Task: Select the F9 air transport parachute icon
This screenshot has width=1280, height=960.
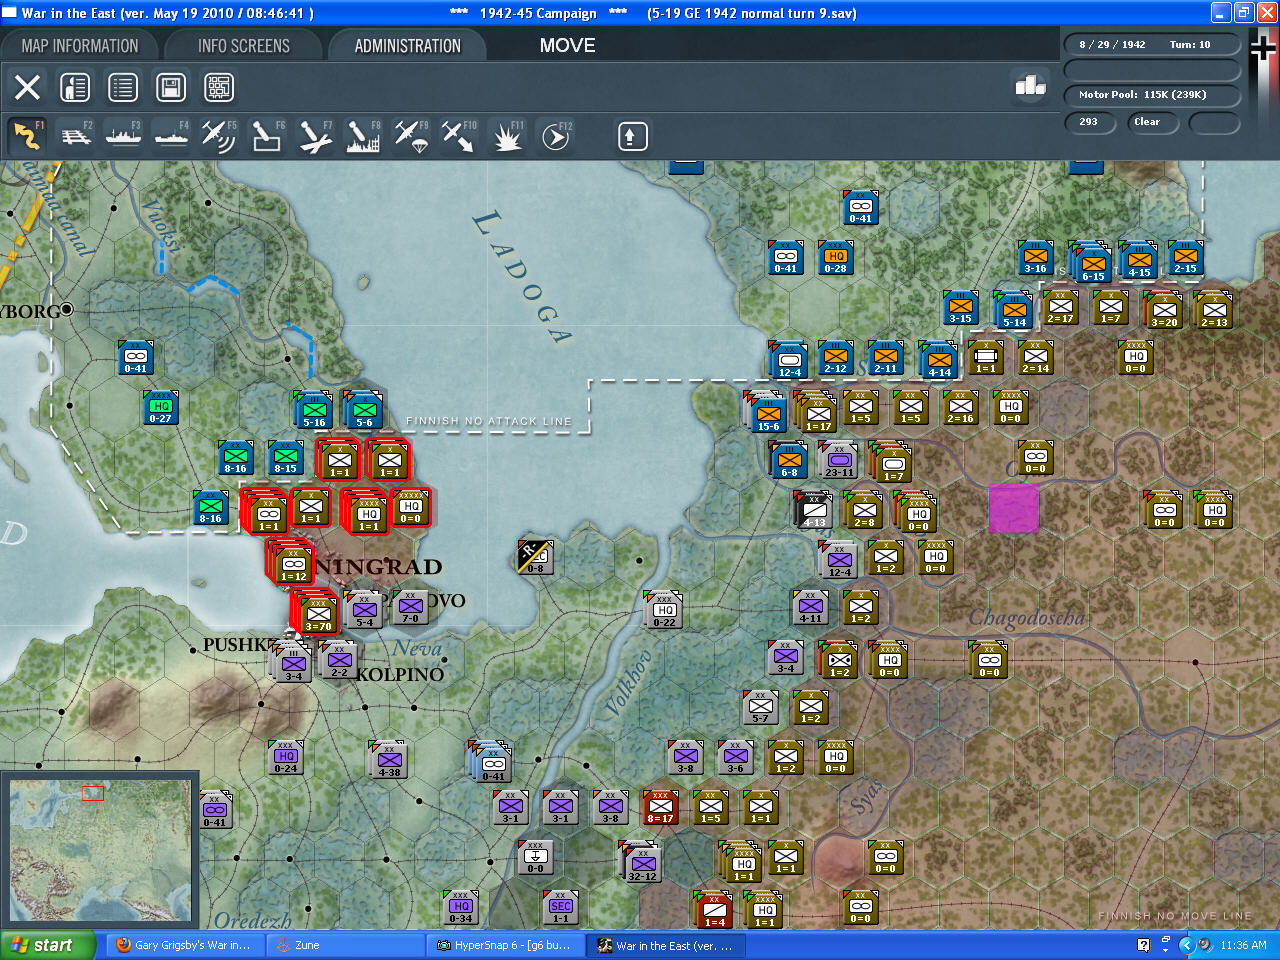Action: pyautogui.click(x=411, y=136)
